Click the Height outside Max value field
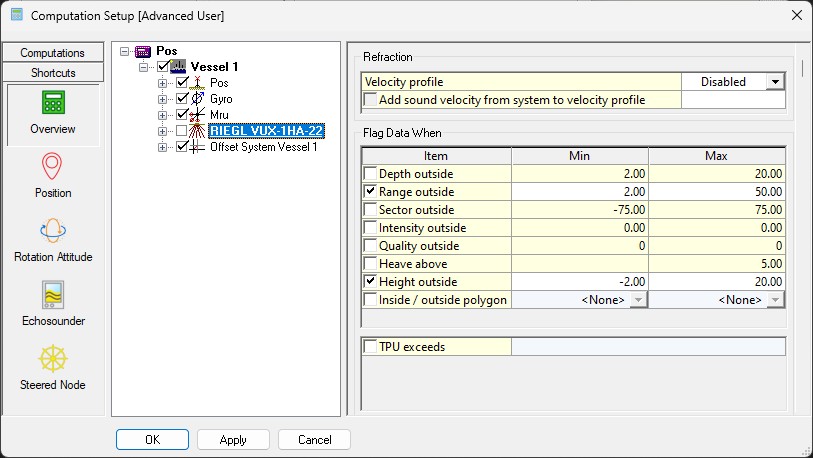The height and width of the screenshot is (458, 813). pyautogui.click(x=717, y=282)
